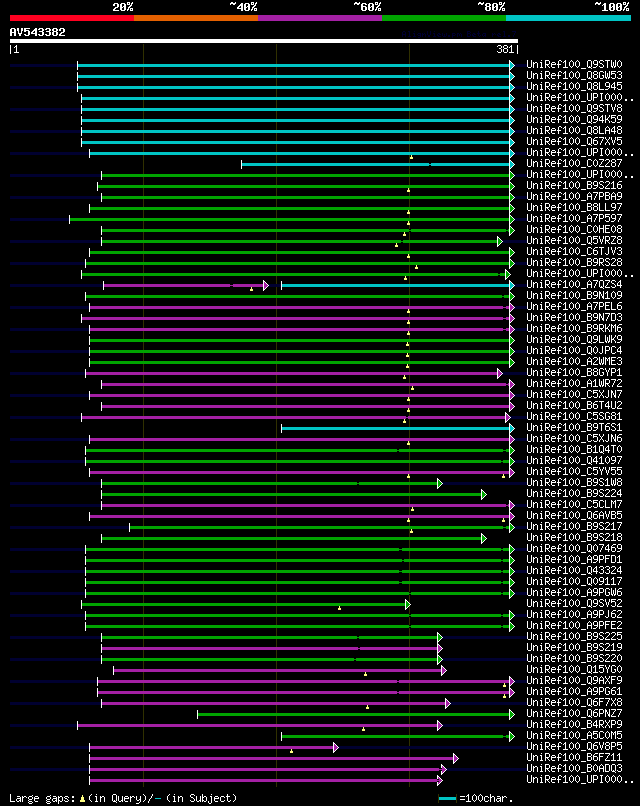Click hit label UniRef100_Q9AXF9
640x806 pixels.
(574, 681)
